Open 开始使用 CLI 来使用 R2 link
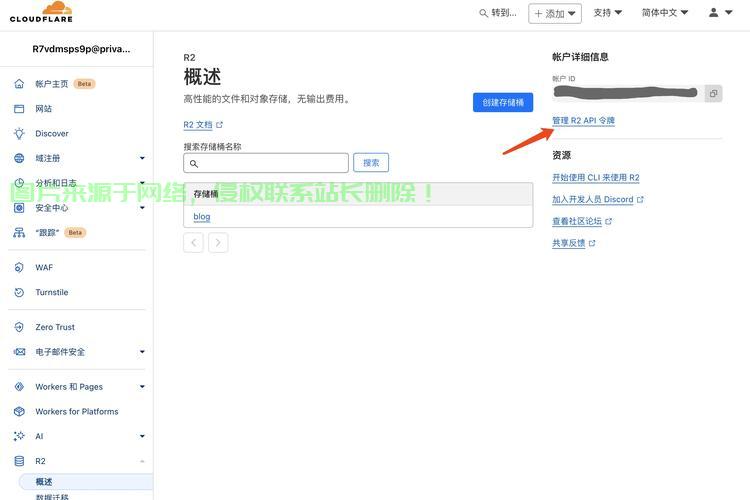The width and height of the screenshot is (750, 500). coord(596,178)
